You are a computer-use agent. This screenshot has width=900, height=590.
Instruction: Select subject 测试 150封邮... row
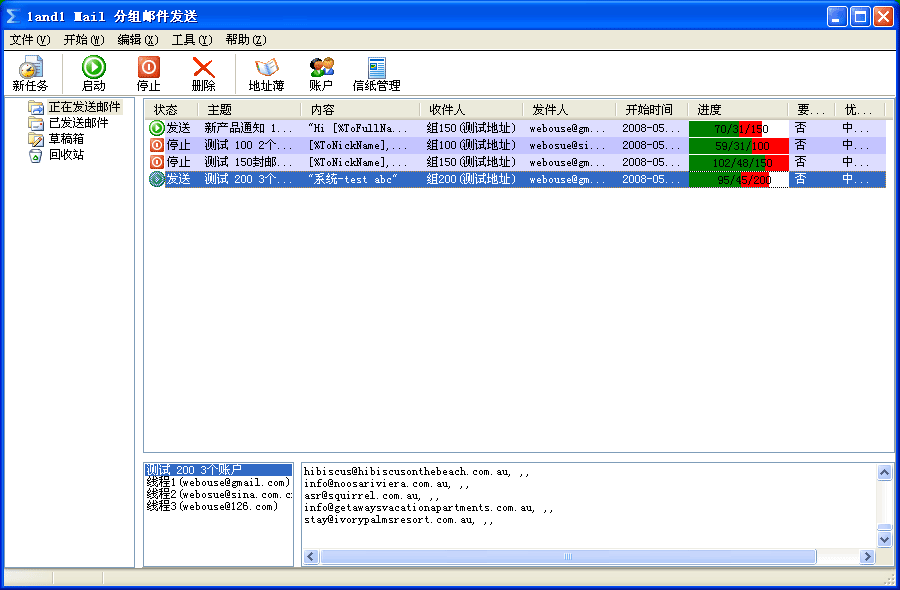coord(249,162)
